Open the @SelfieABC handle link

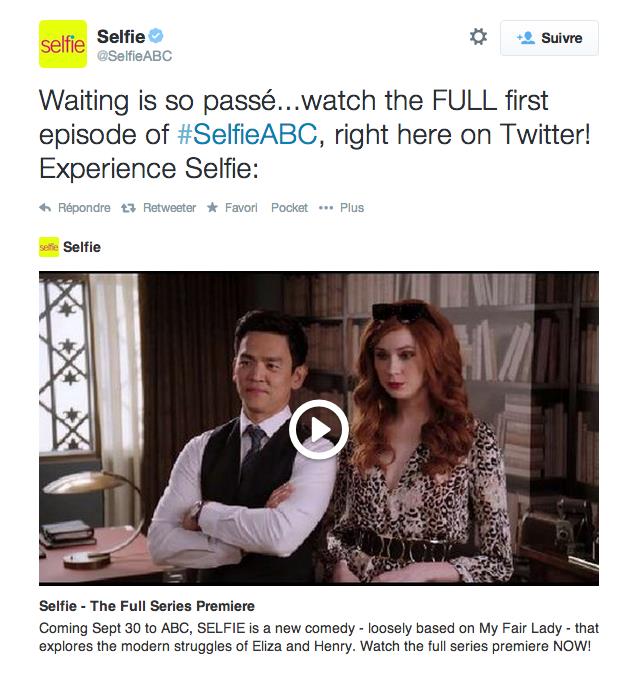[x=134, y=56]
